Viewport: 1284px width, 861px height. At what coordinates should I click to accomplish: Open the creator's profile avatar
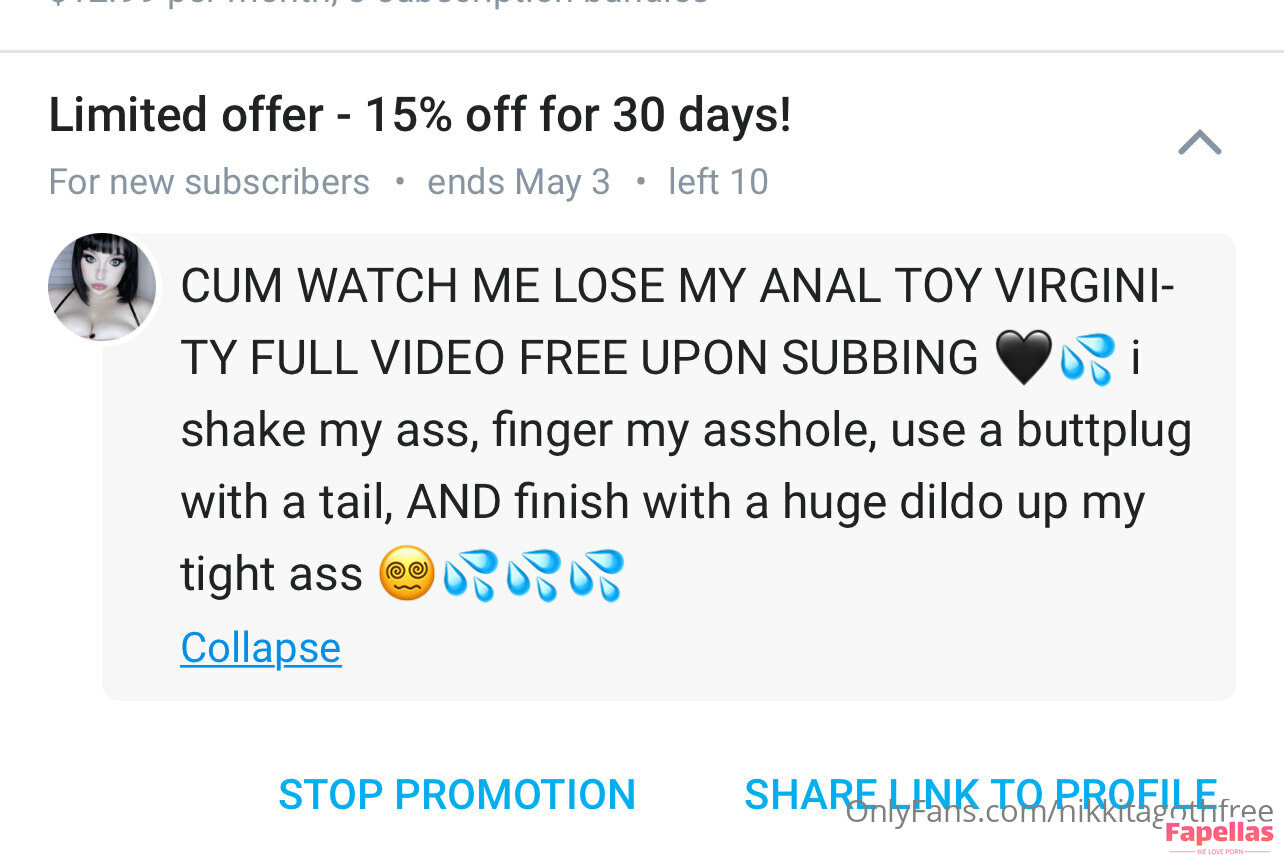pos(102,287)
